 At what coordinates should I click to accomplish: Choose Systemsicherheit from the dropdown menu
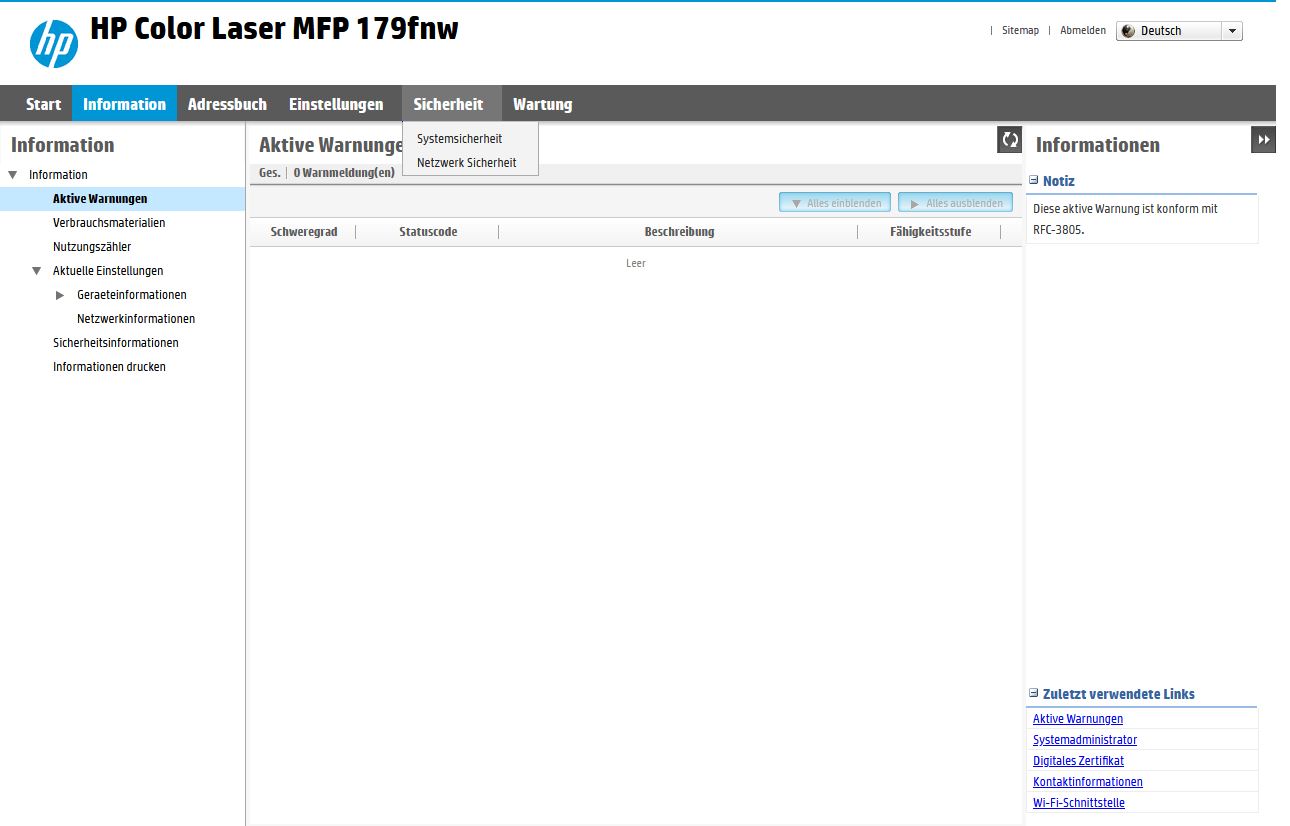click(460, 139)
